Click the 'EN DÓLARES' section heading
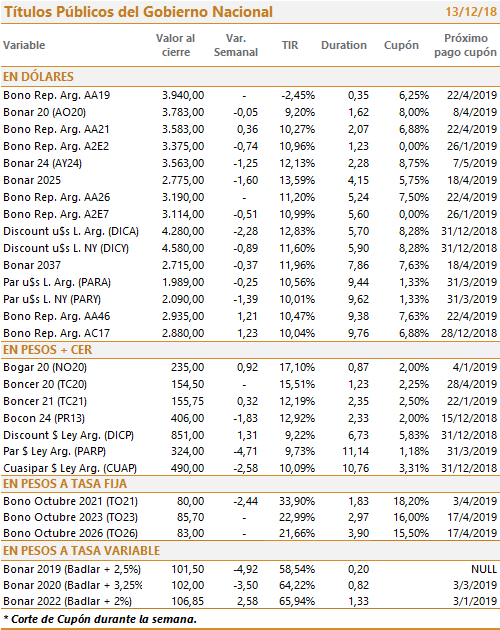 pos(38,76)
